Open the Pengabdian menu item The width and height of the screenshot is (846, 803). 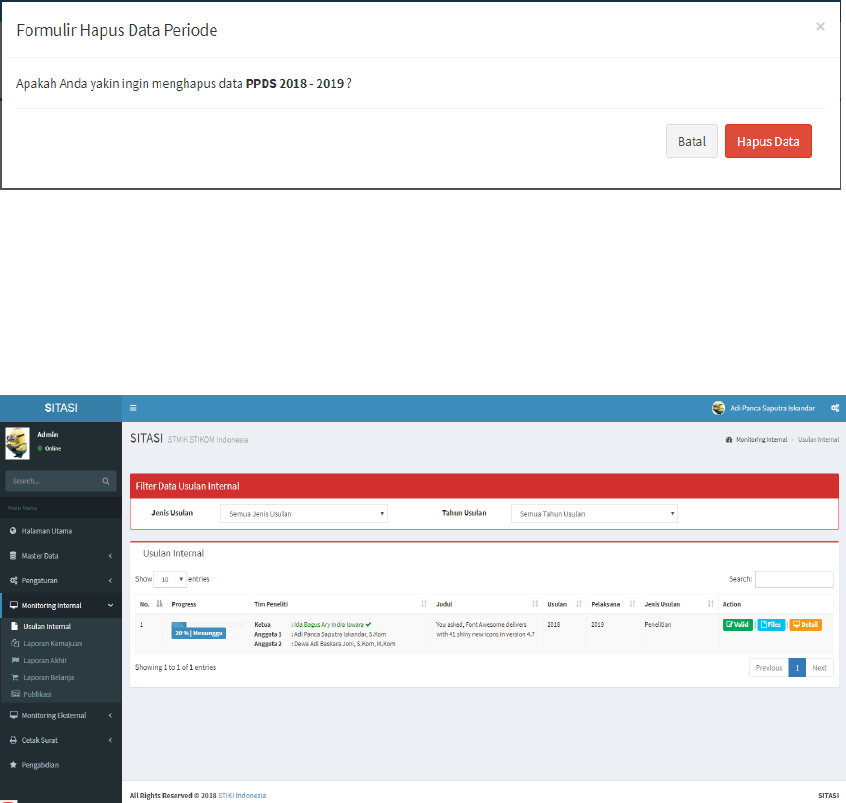pos(61,765)
